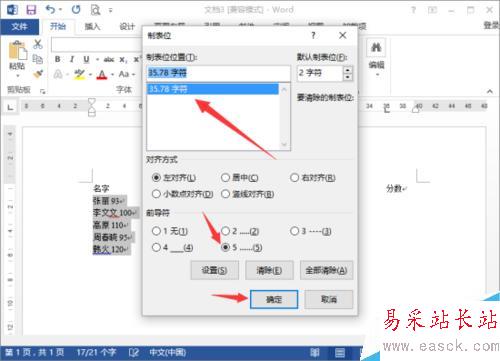500x361 pixels.
Task: Select the Format Painter brush icon
Action: click(38, 74)
